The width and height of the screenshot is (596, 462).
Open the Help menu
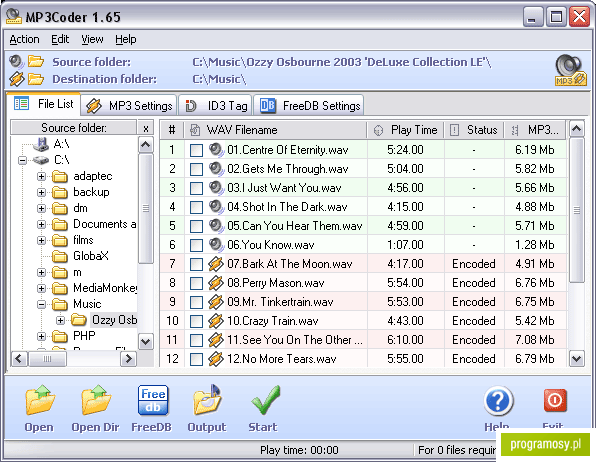126,40
